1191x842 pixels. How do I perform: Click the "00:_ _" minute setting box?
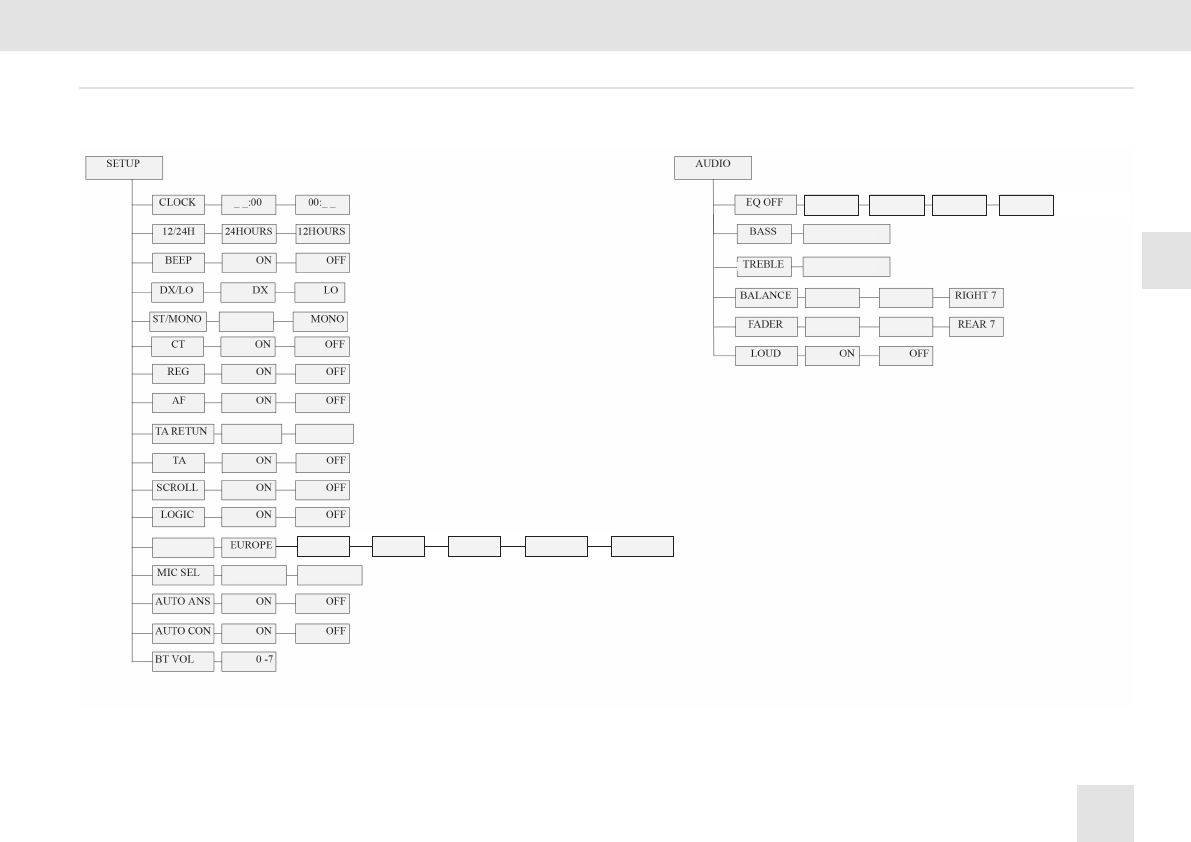click(x=322, y=205)
